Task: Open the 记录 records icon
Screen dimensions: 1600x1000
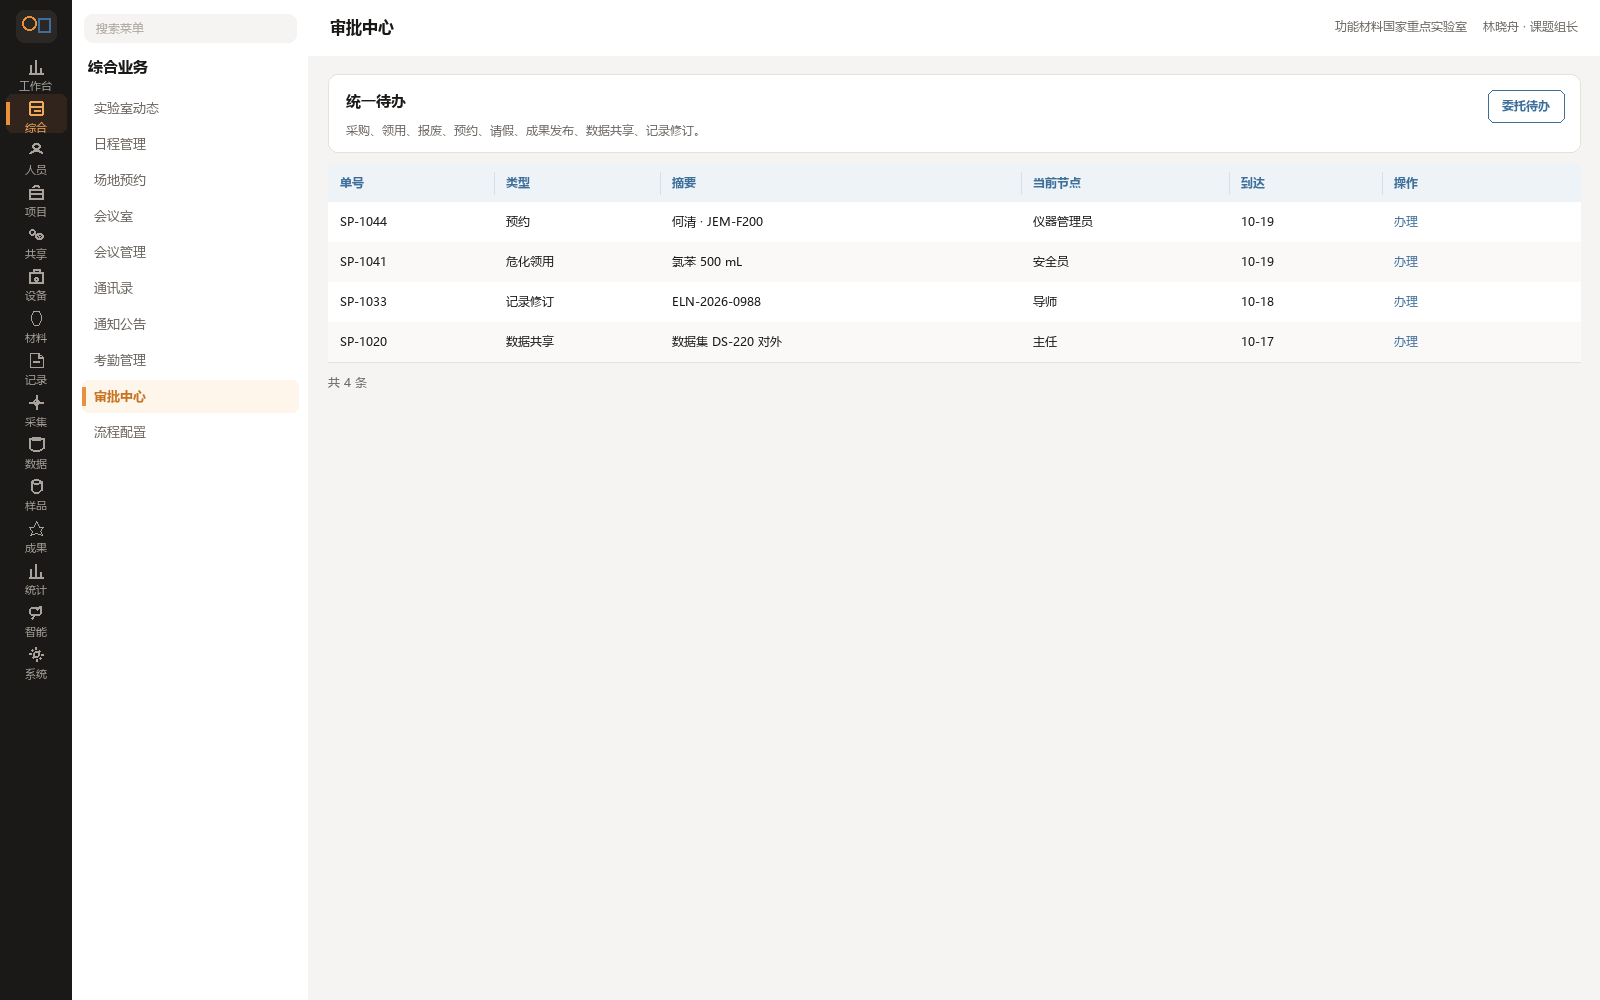Action: coord(36,368)
